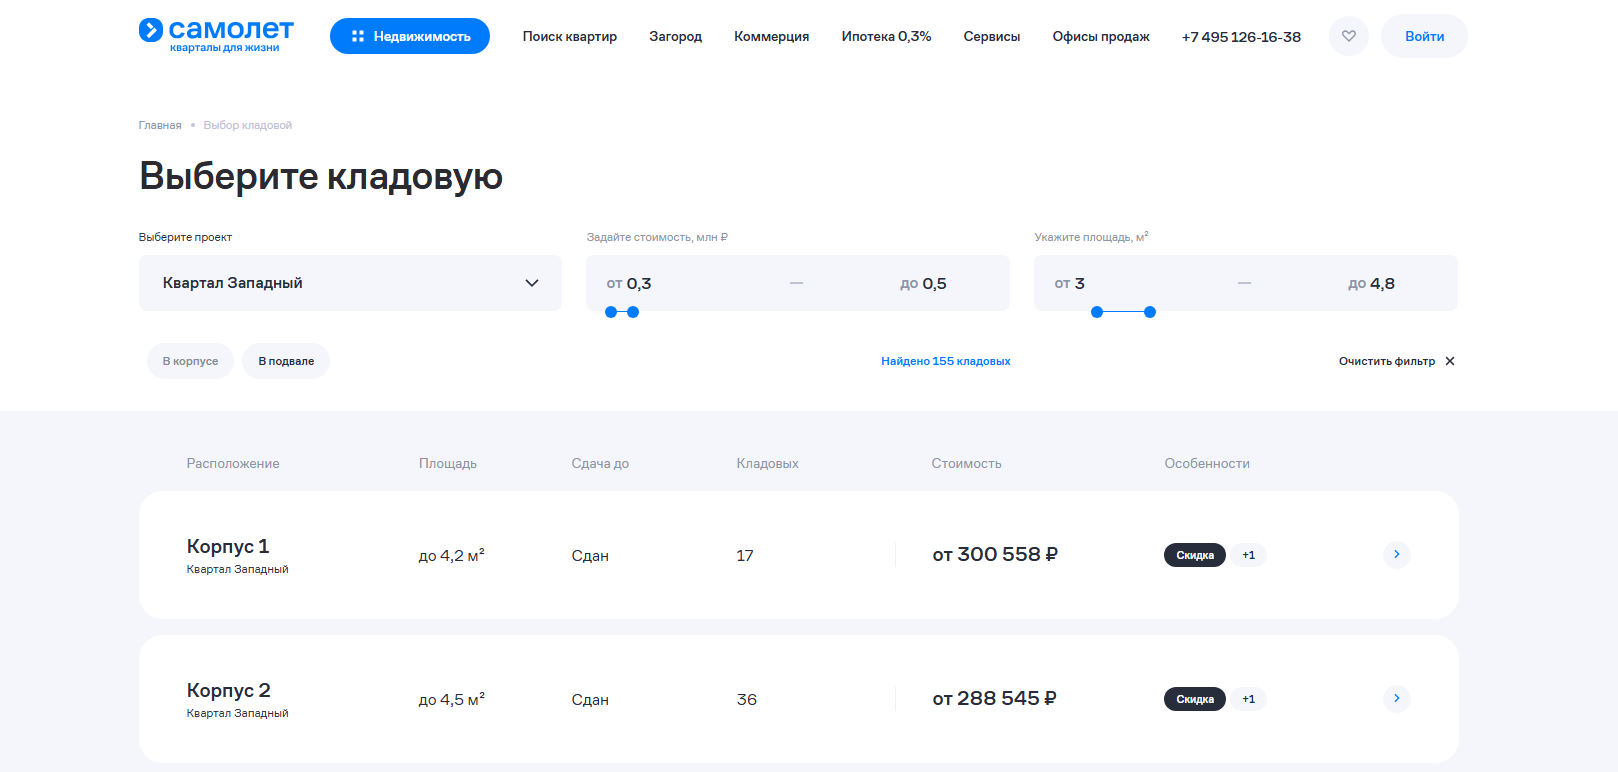Click the +1 features badge for Корпус 1
The width and height of the screenshot is (1618, 772).
point(1249,555)
